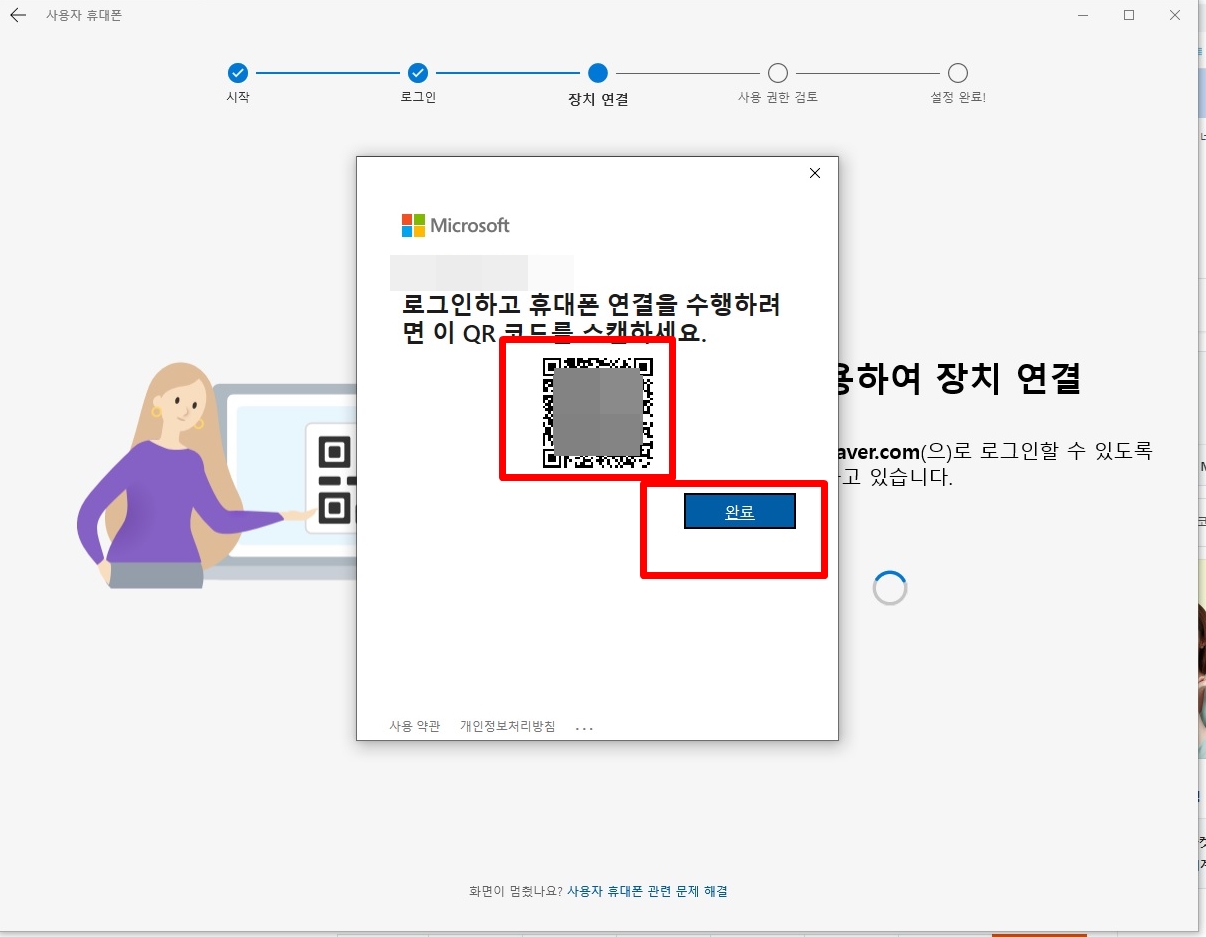Click the 사용자 휴대폰 window title

click(x=84, y=16)
